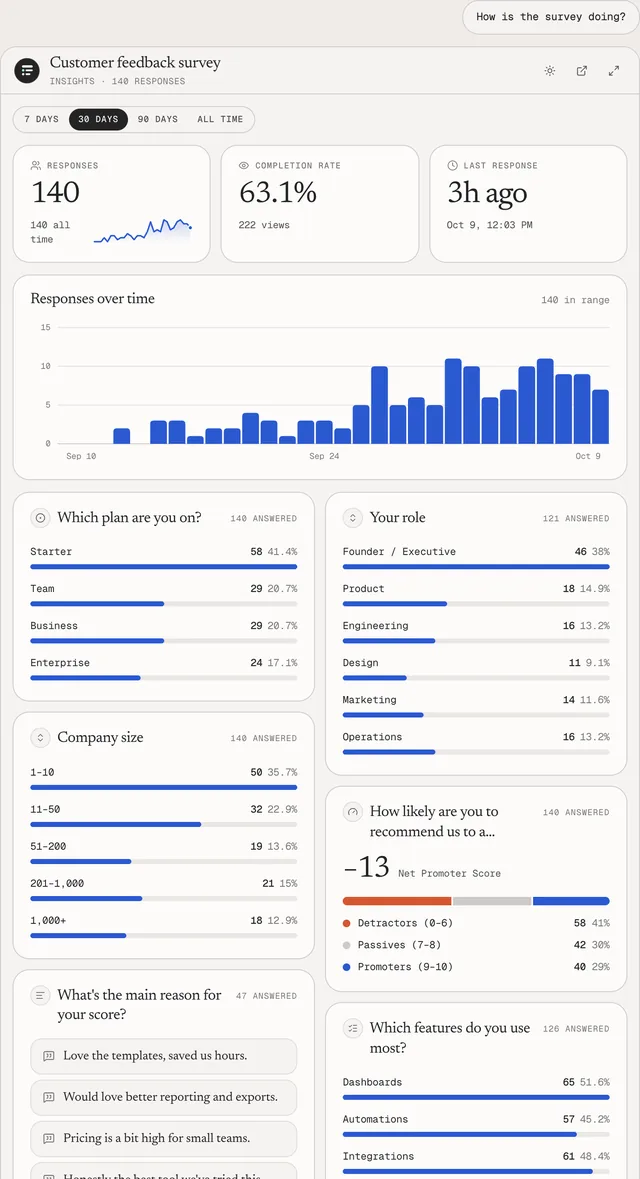Switch to the 90 Days range
Image resolution: width=640 pixels, height=1179 pixels.
[x=158, y=120]
